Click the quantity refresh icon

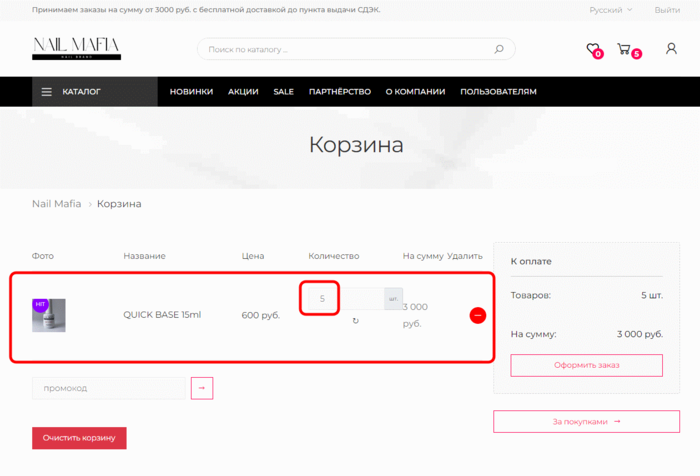coord(355,321)
